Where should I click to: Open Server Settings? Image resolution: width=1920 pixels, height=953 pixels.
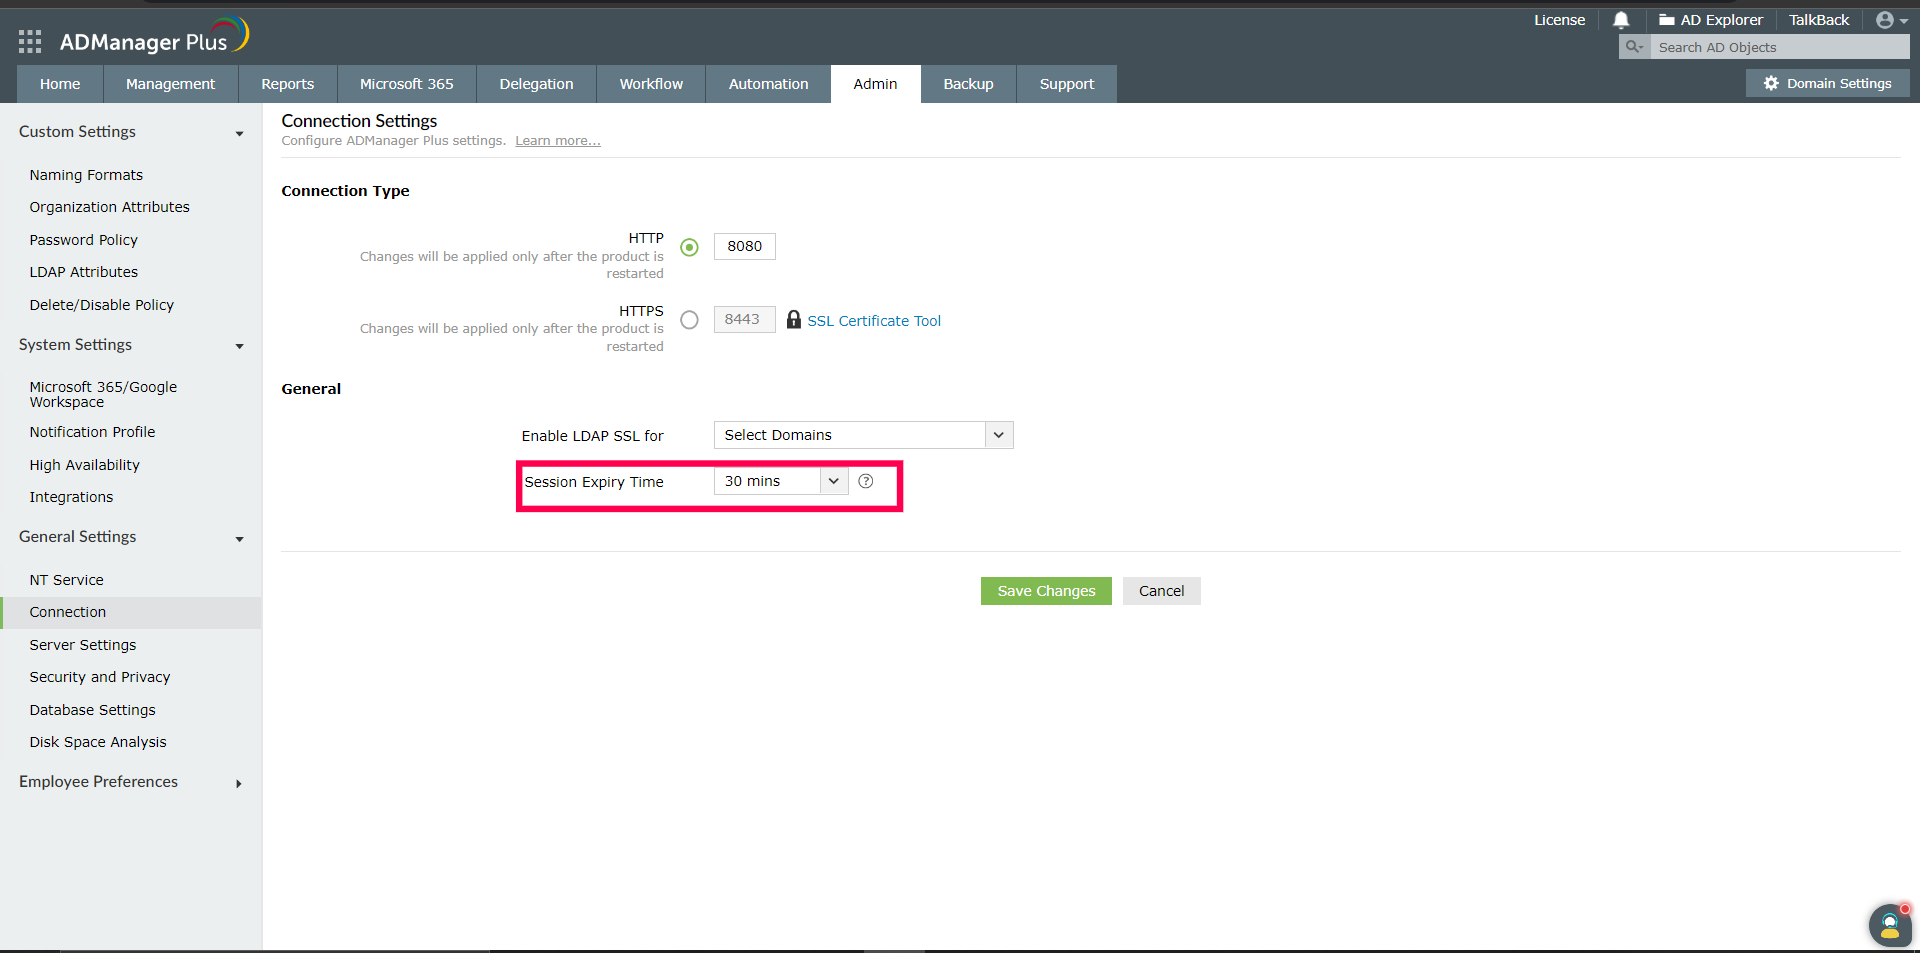(x=82, y=645)
